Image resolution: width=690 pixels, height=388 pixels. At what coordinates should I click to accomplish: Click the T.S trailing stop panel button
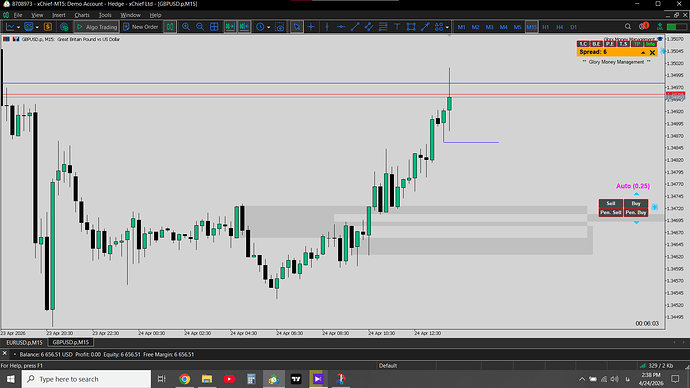pos(623,44)
